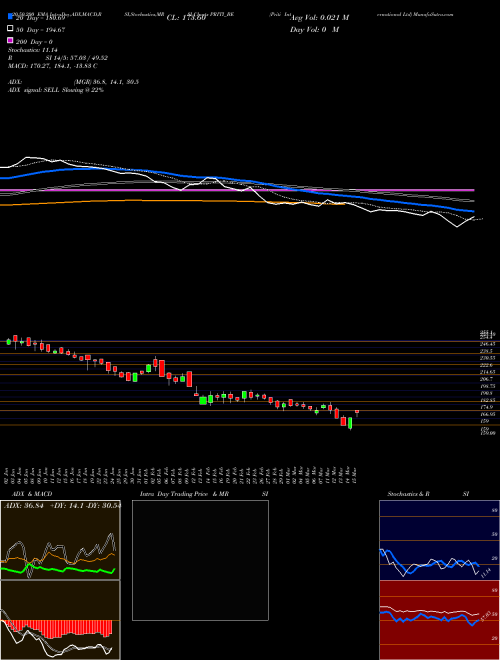The image size is (500, 660).
Task: Click the 'Avg Vol: 0.021 M' text
Action: click(x=319, y=18)
